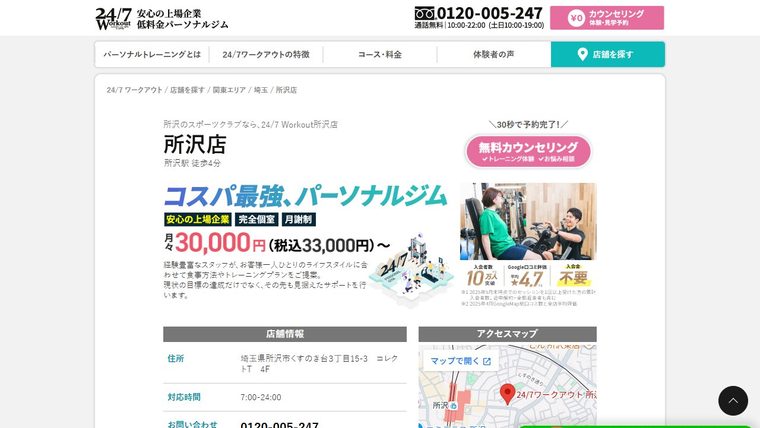This screenshot has height=428, width=760.
Task: Click the 住所 row label
Action: point(176,359)
